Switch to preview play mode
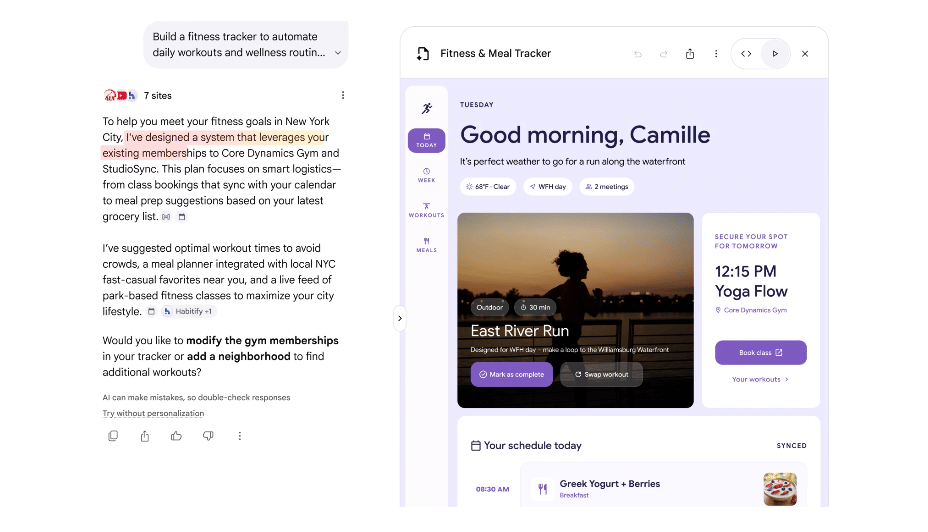This screenshot has width=928, height=532. [x=775, y=54]
